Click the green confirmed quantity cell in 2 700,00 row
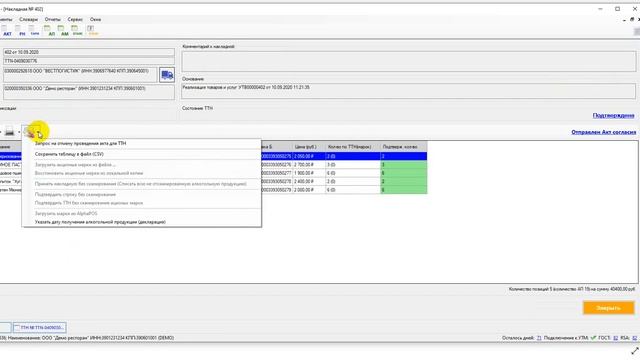The width and height of the screenshot is (640, 360). pos(404,165)
